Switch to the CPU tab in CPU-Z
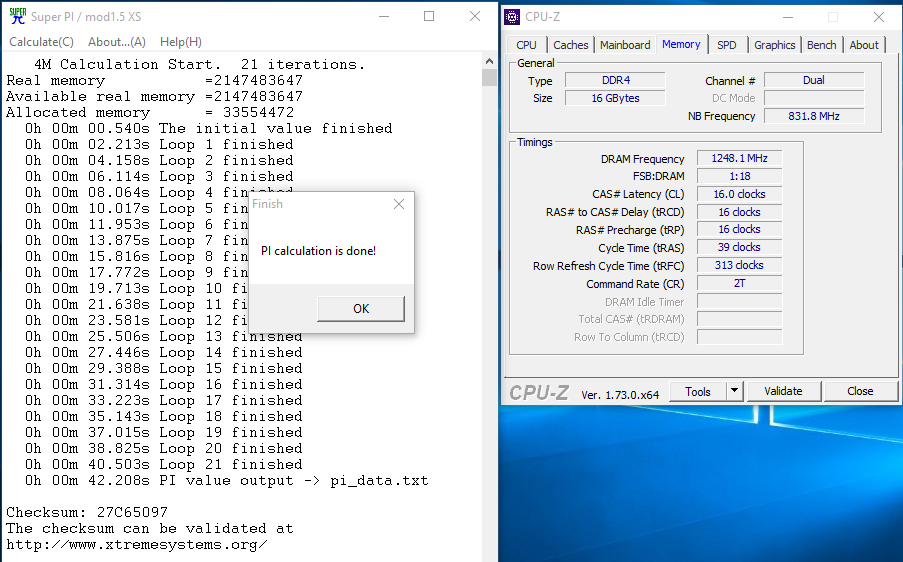 pos(526,45)
